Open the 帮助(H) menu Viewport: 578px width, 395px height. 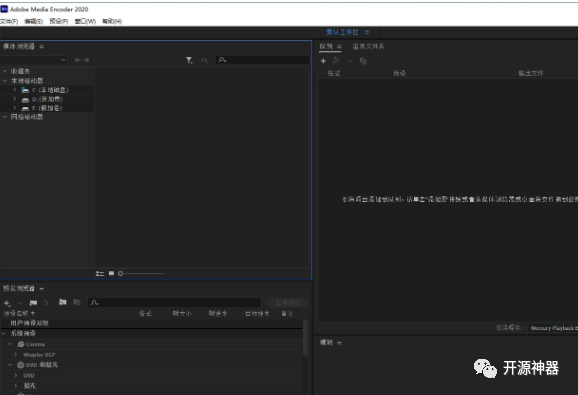tap(112, 21)
